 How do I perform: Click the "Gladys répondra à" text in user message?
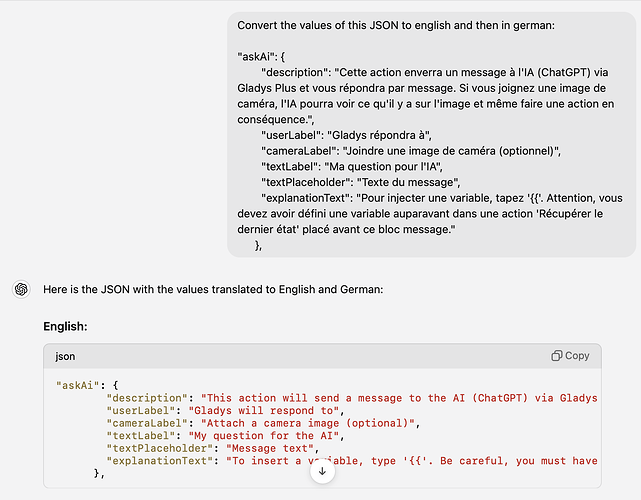point(379,135)
